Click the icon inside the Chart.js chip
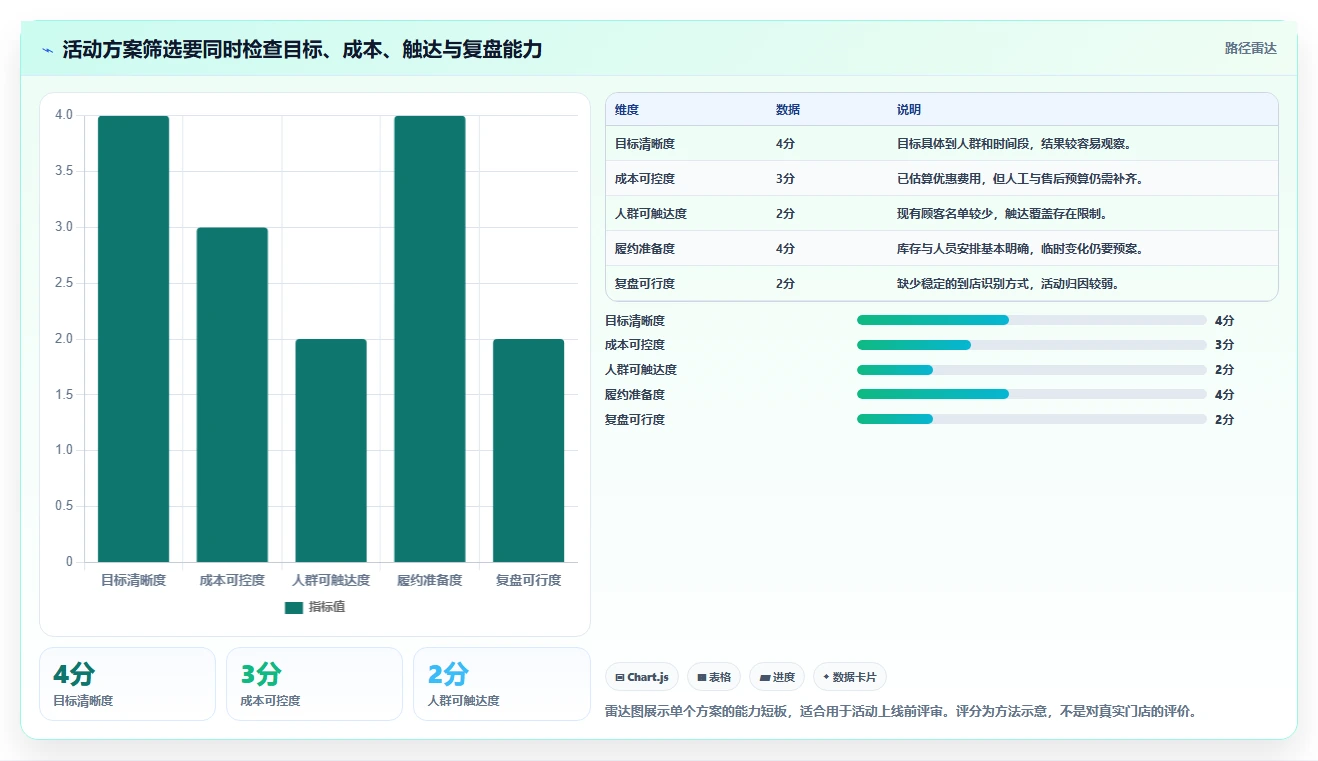The height and width of the screenshot is (761, 1318). pyautogui.click(x=620, y=677)
